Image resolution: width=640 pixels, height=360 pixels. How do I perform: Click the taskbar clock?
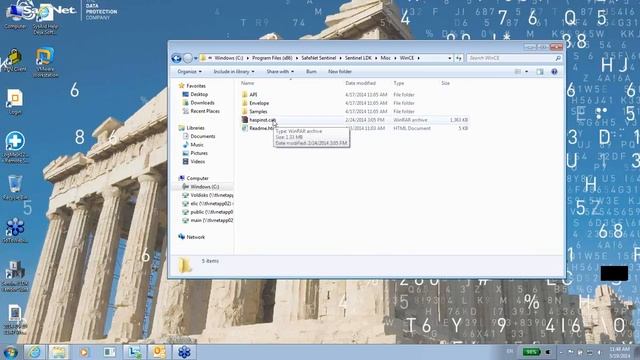[620, 352]
